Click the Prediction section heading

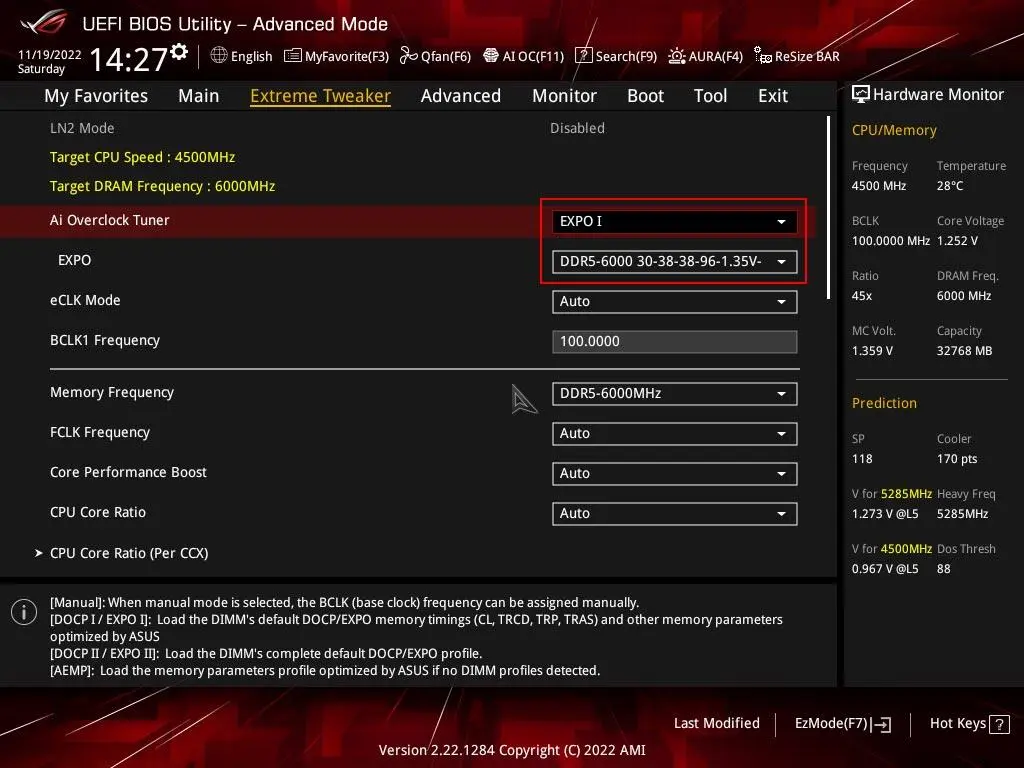[884, 403]
